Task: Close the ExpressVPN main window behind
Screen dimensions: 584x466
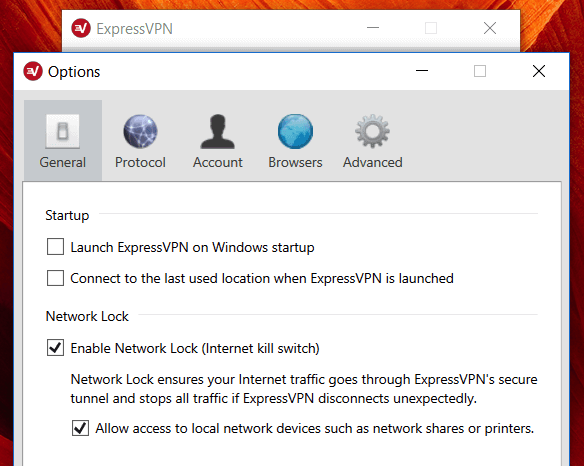Action: click(x=490, y=28)
